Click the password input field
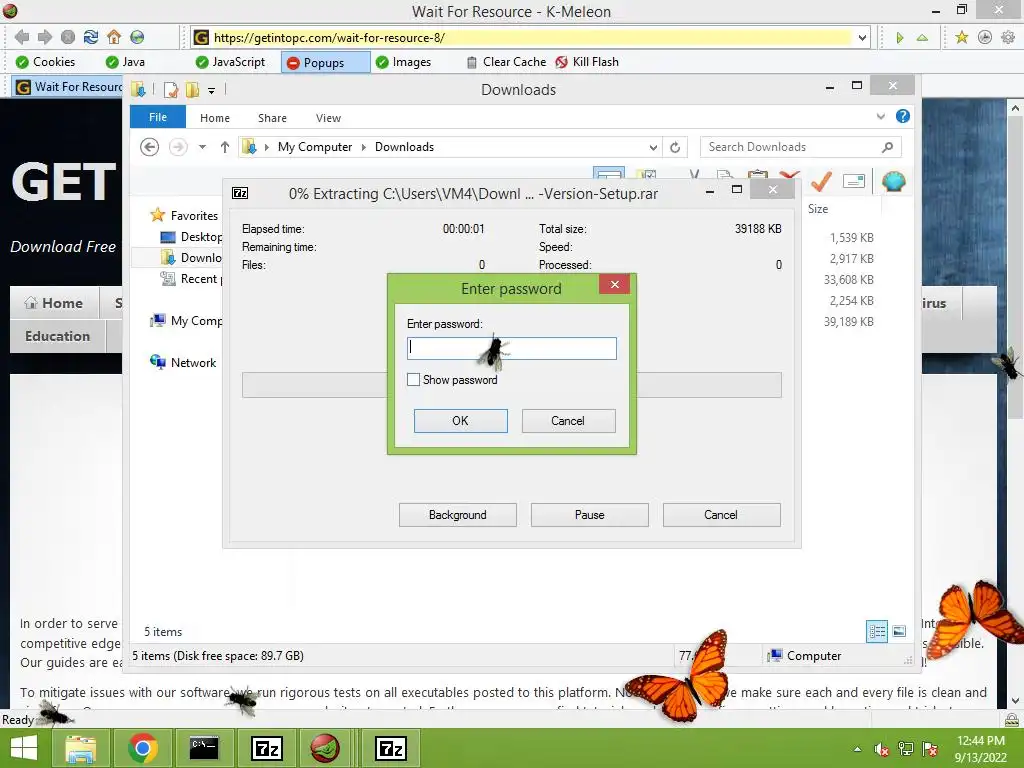This screenshot has width=1024, height=768. (x=511, y=348)
